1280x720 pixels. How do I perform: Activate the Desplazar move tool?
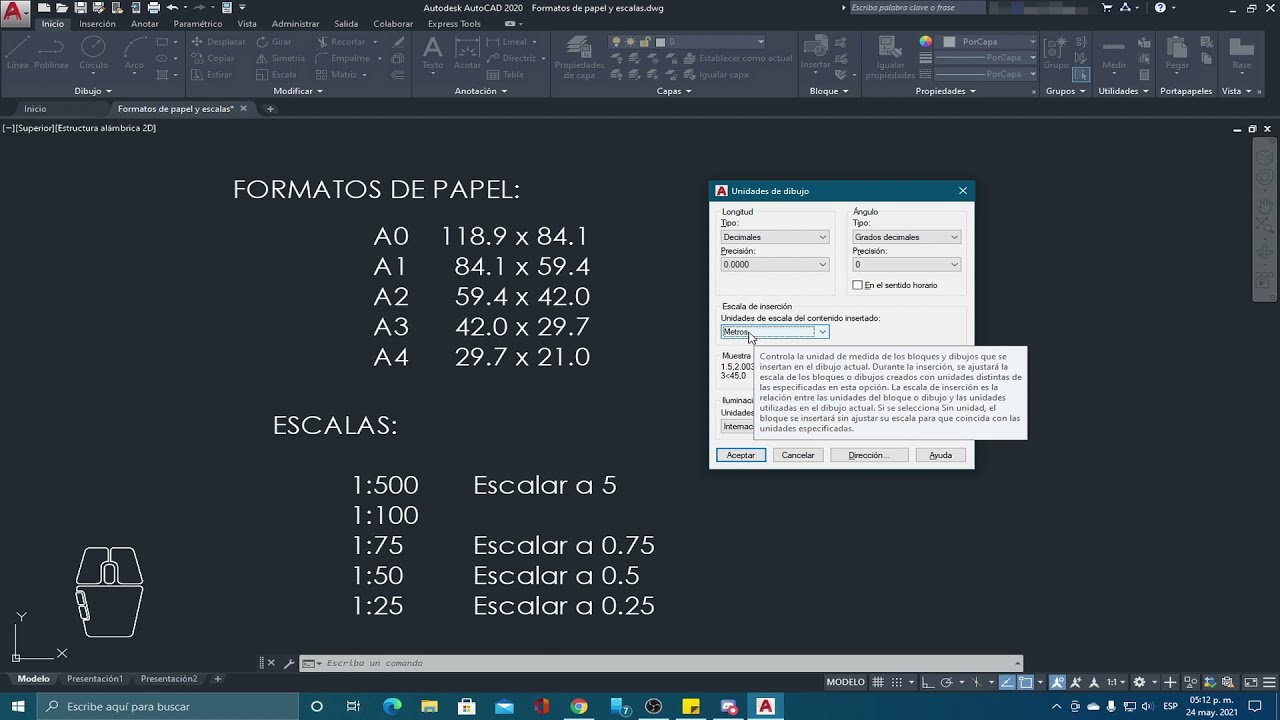(x=218, y=42)
